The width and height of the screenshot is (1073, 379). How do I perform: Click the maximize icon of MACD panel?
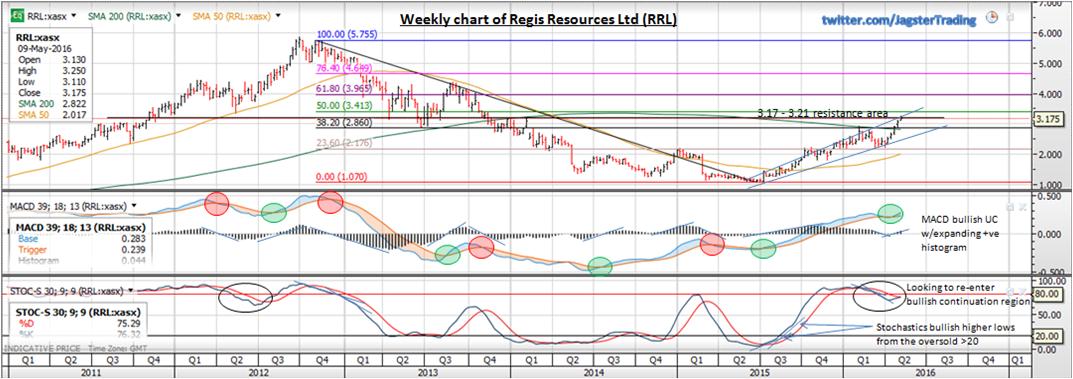click(x=1011, y=206)
